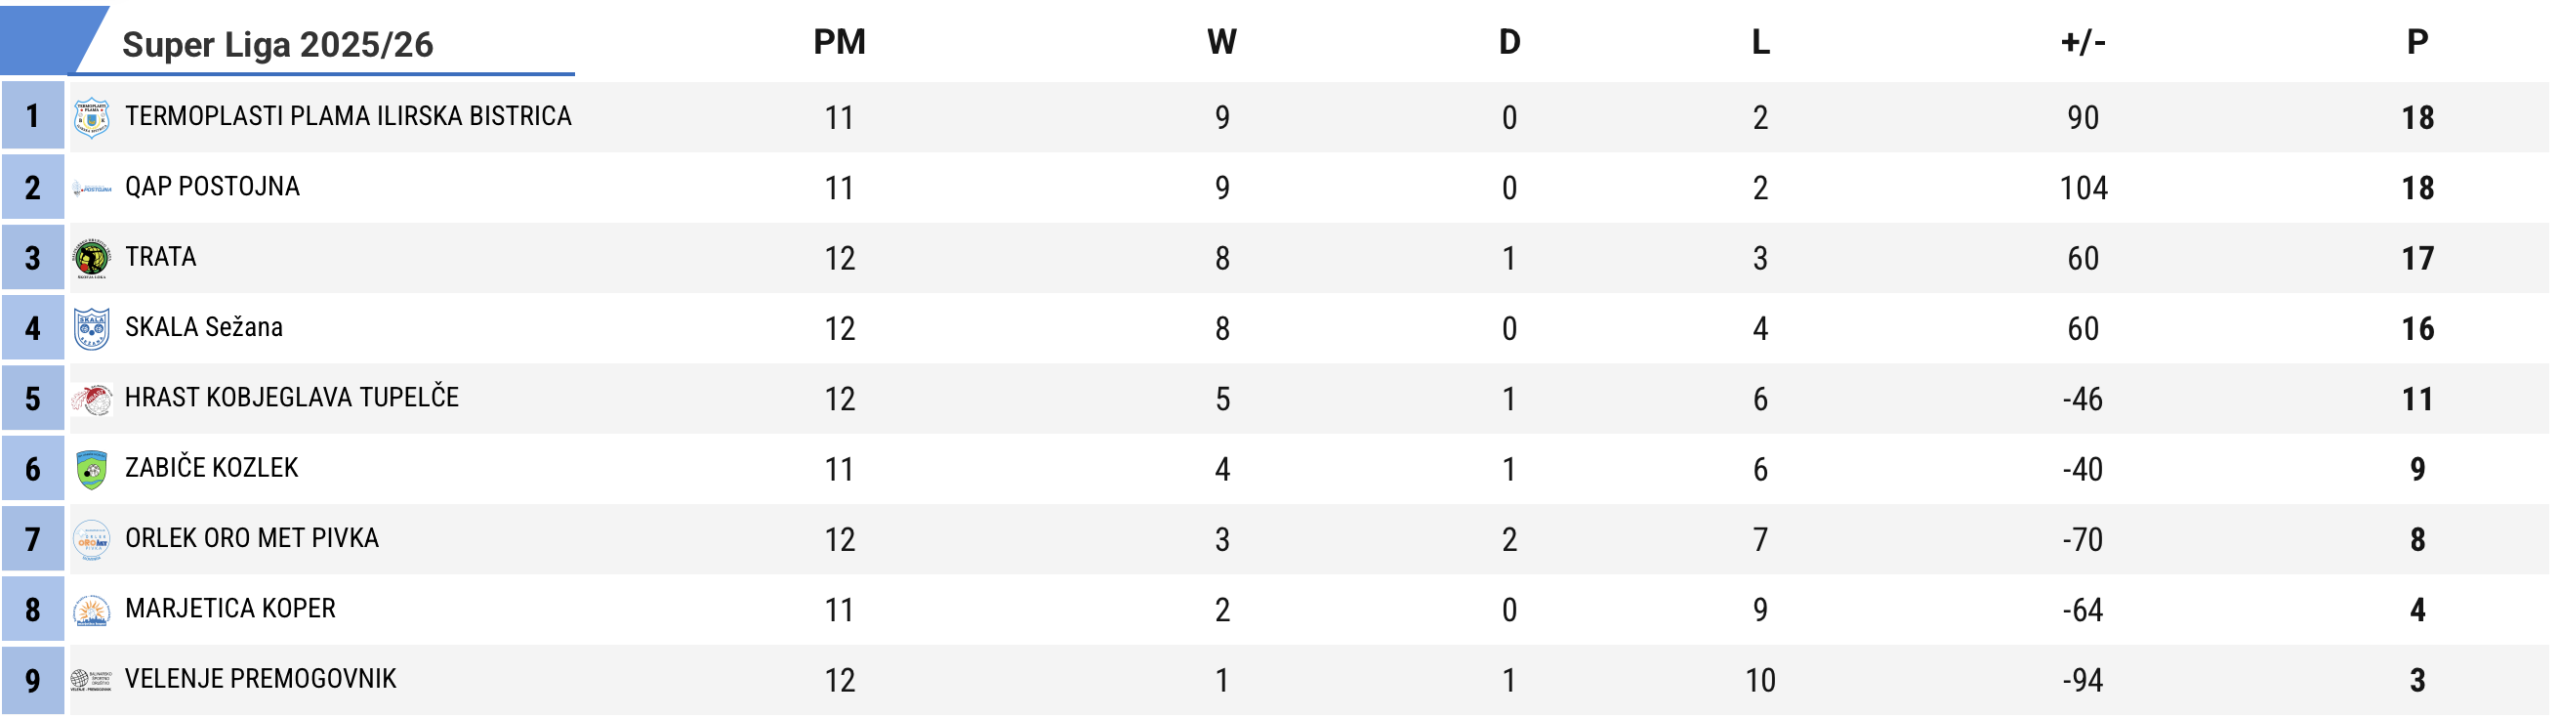This screenshot has width=2560, height=717.
Task: Click the Skala Sežana shield logo
Action: [x=91, y=328]
